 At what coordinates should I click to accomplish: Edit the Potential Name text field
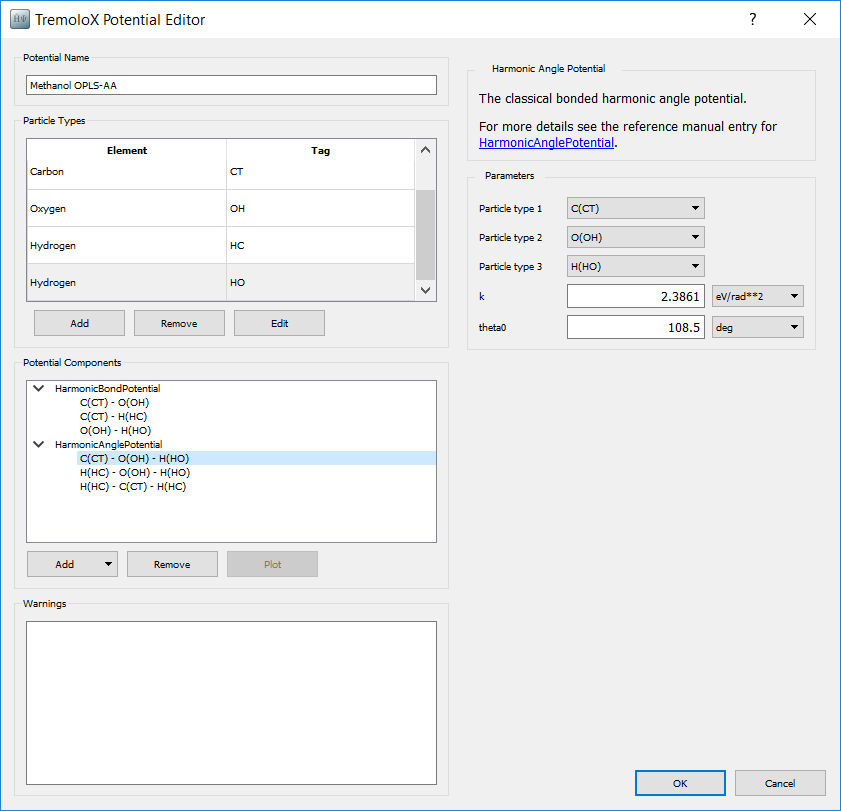231,85
